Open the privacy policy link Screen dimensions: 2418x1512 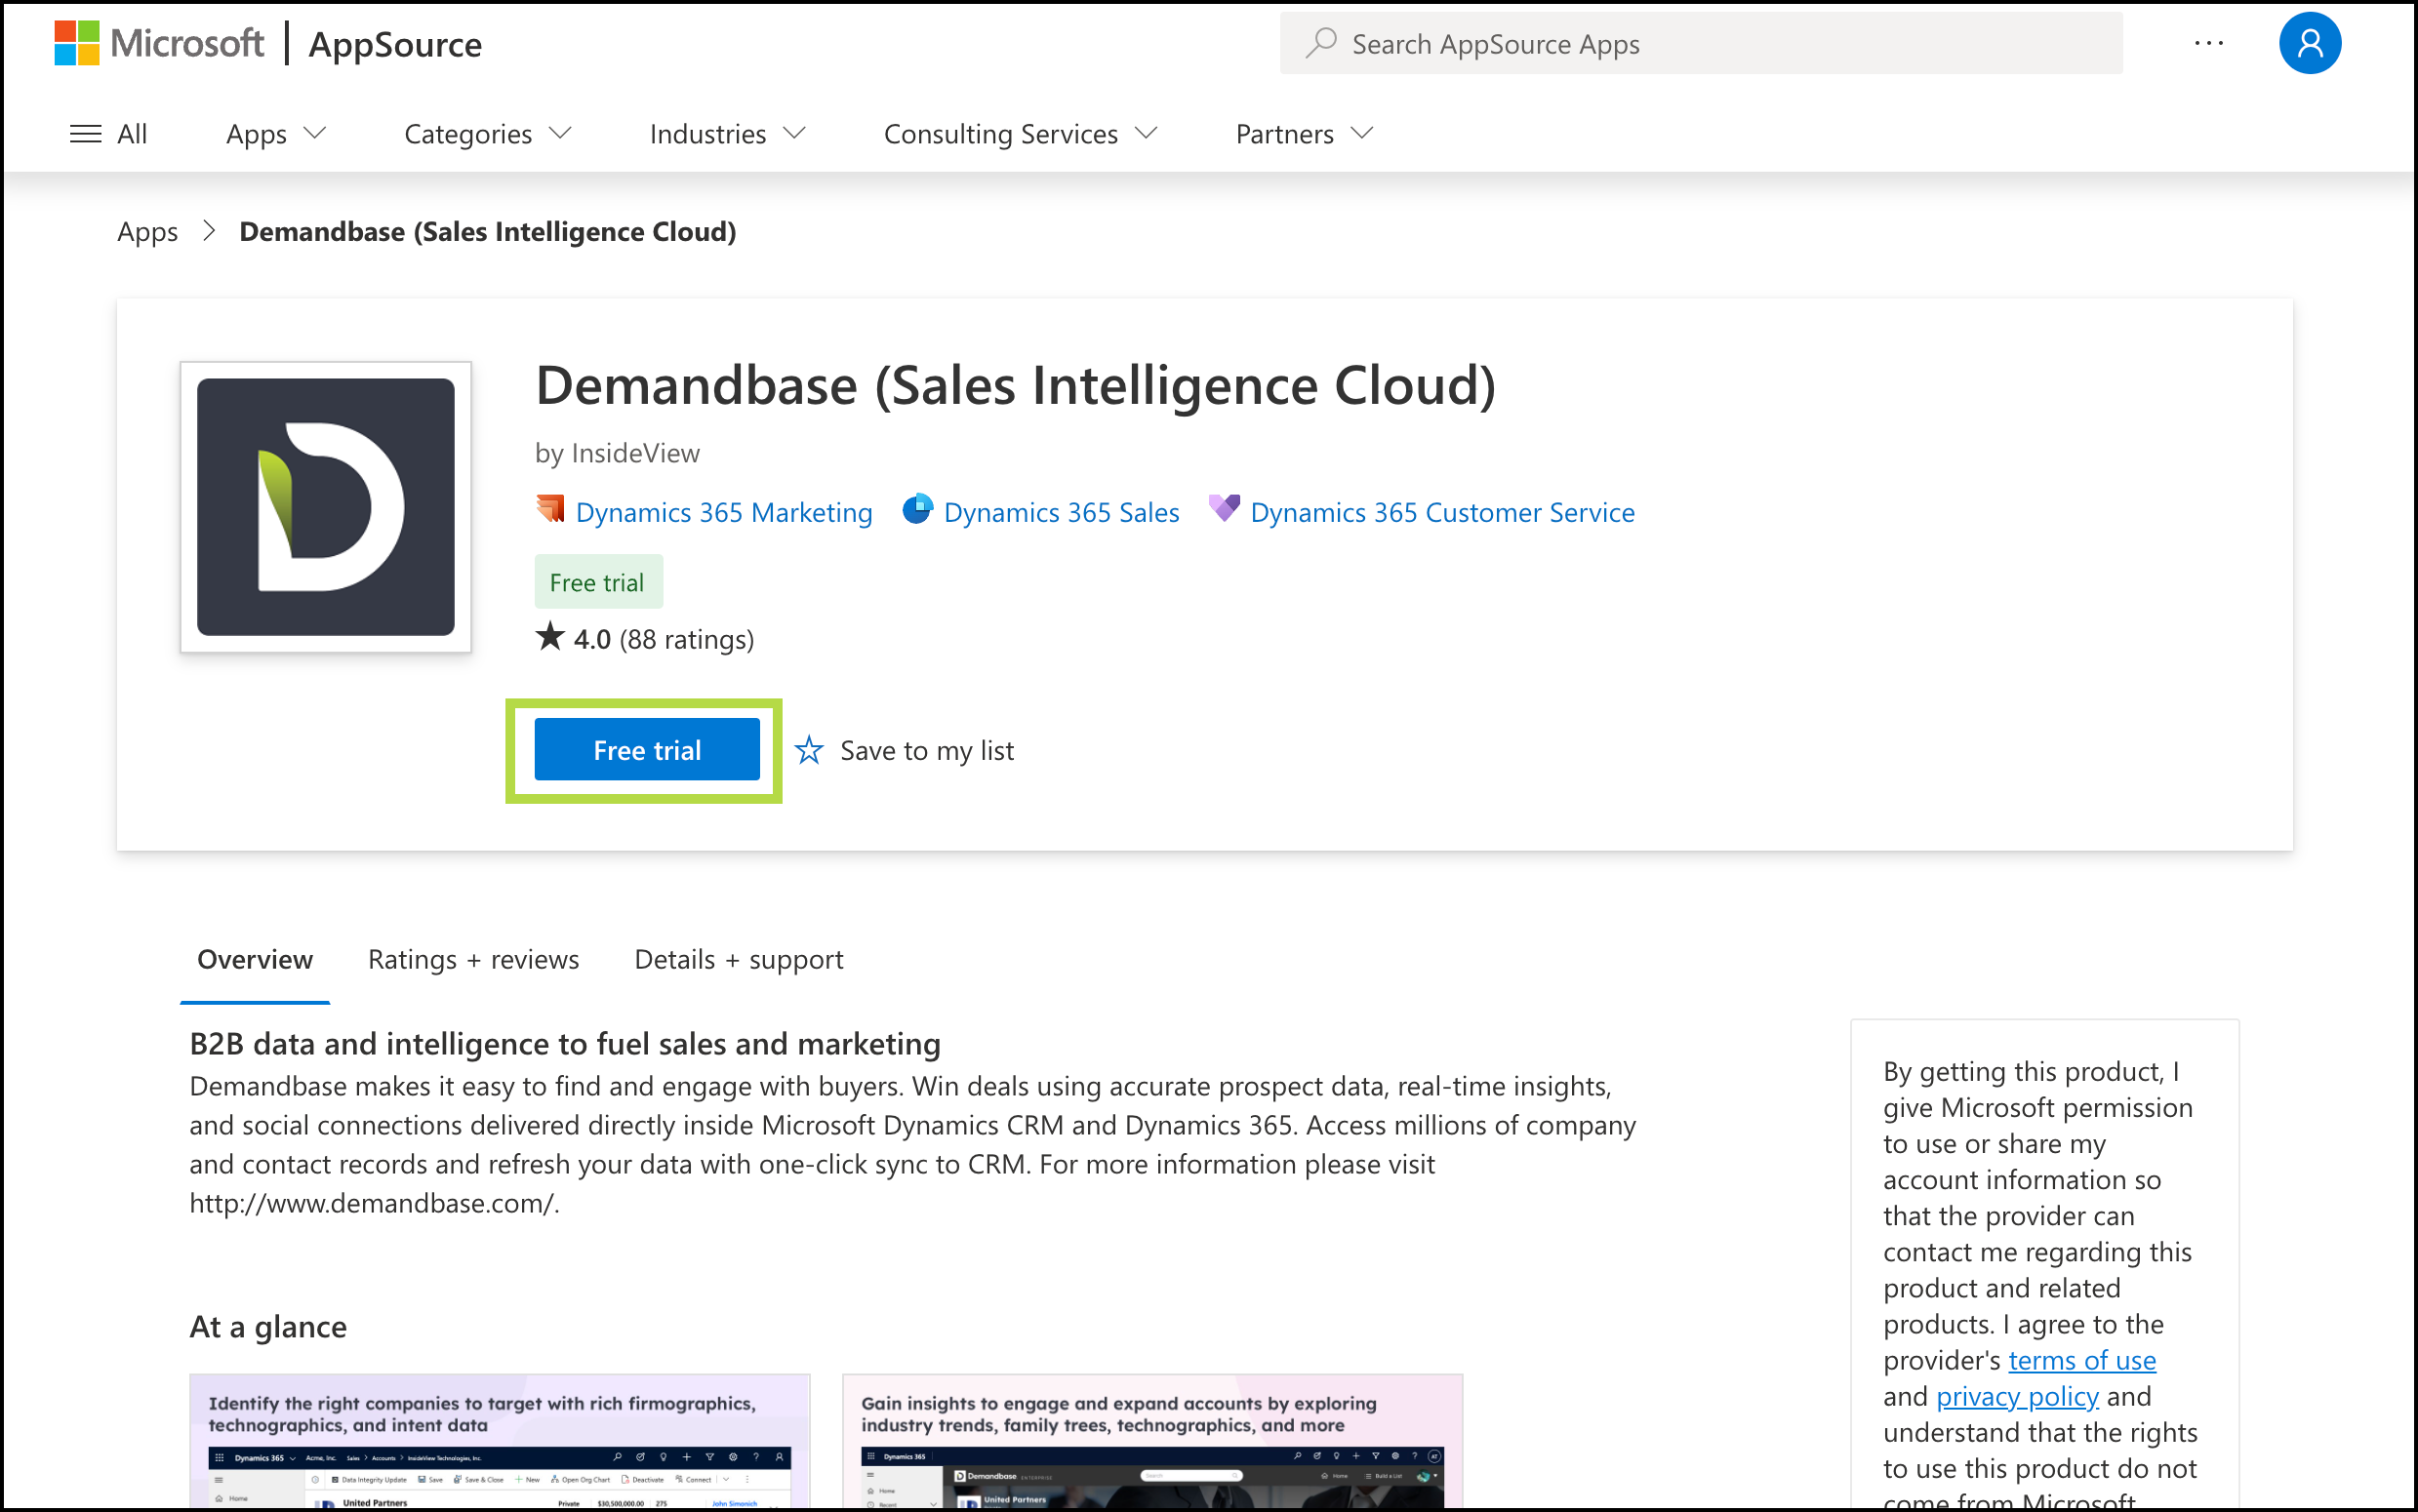(2017, 1396)
